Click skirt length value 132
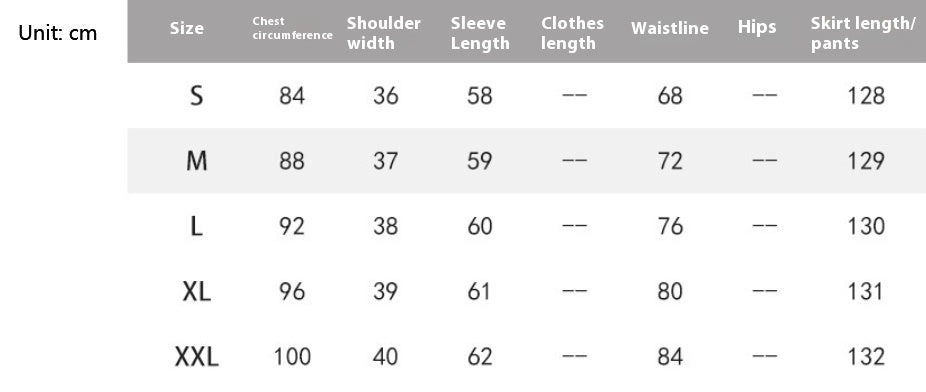Image resolution: width=926 pixels, height=392 pixels. pyautogui.click(x=866, y=357)
